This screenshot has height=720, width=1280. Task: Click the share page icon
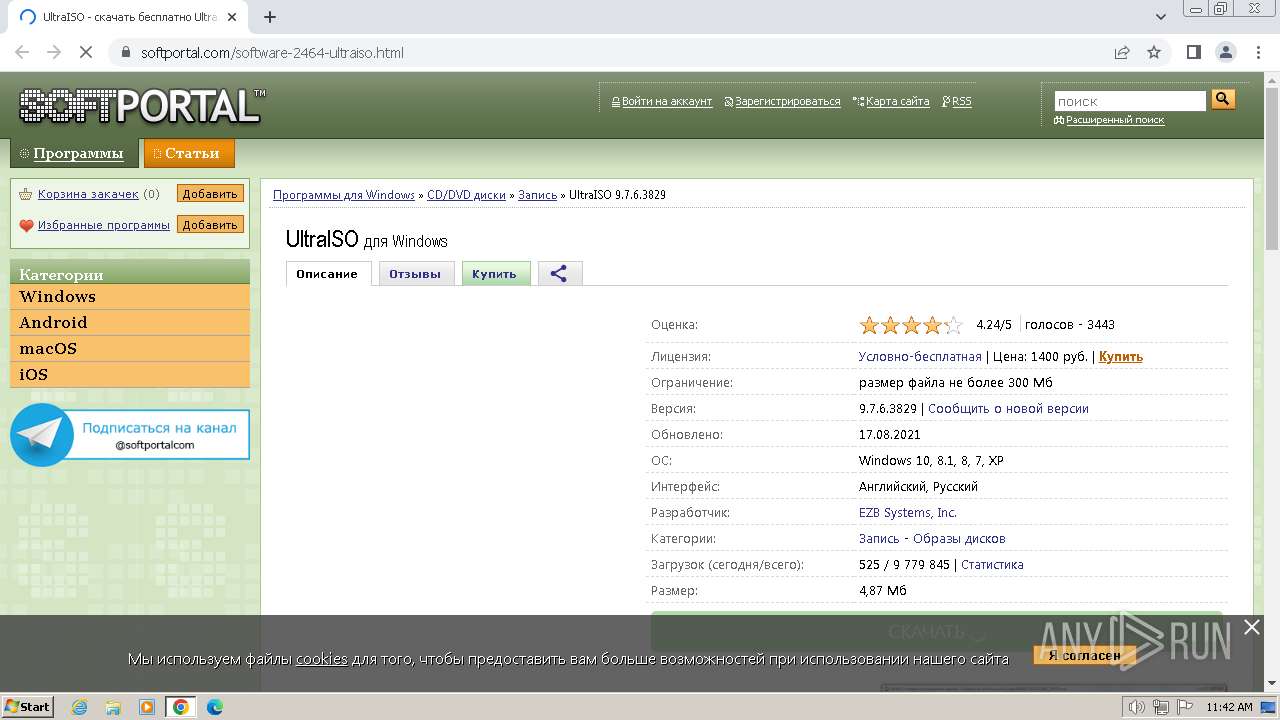[x=1122, y=52]
